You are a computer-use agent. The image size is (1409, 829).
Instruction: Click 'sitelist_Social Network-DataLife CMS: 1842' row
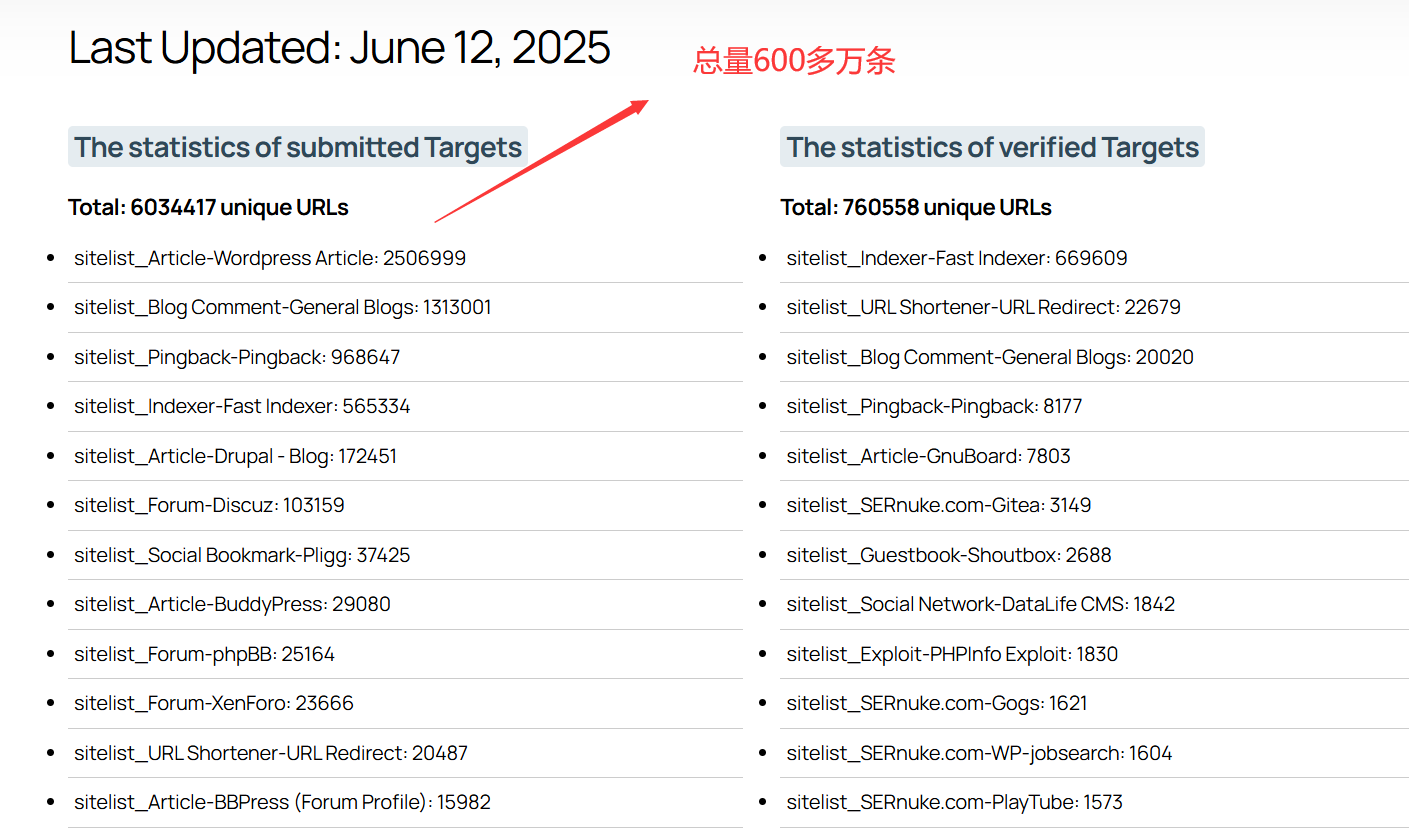tap(1094, 604)
